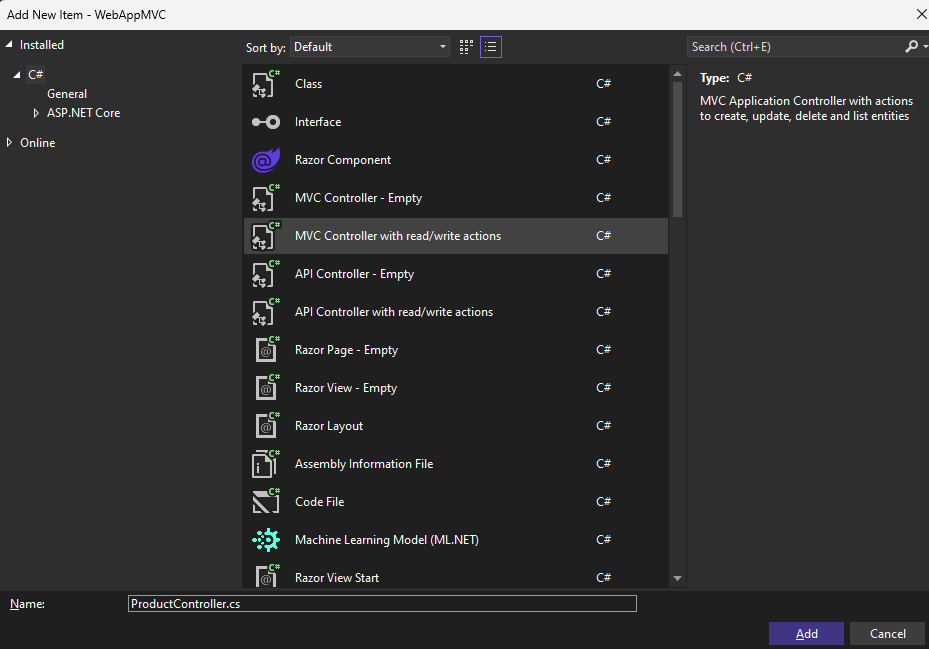Image resolution: width=929 pixels, height=649 pixels.
Task: Click the Machine Learning Model icon
Action: 266,540
